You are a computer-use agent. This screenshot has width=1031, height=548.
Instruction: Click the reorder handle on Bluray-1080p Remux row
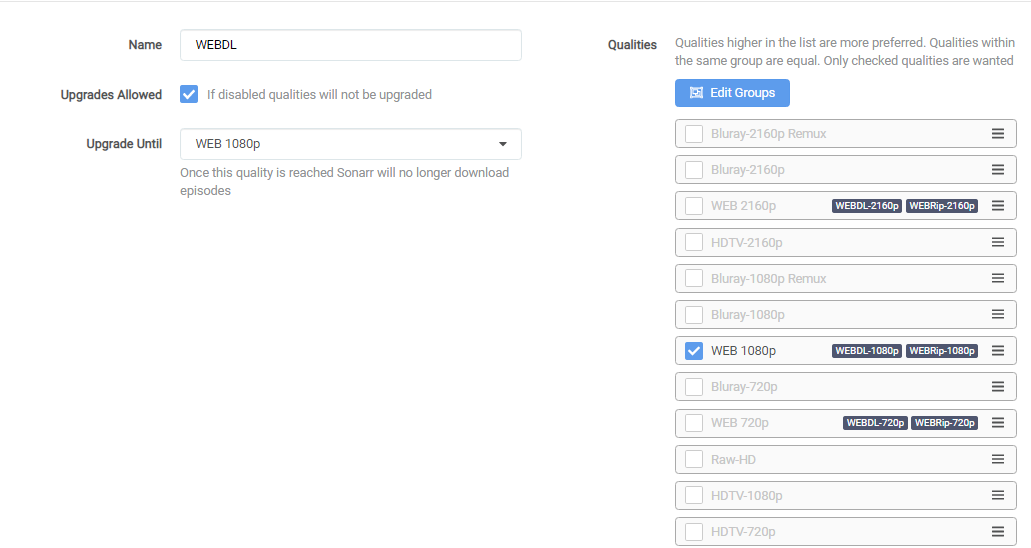coord(997,278)
